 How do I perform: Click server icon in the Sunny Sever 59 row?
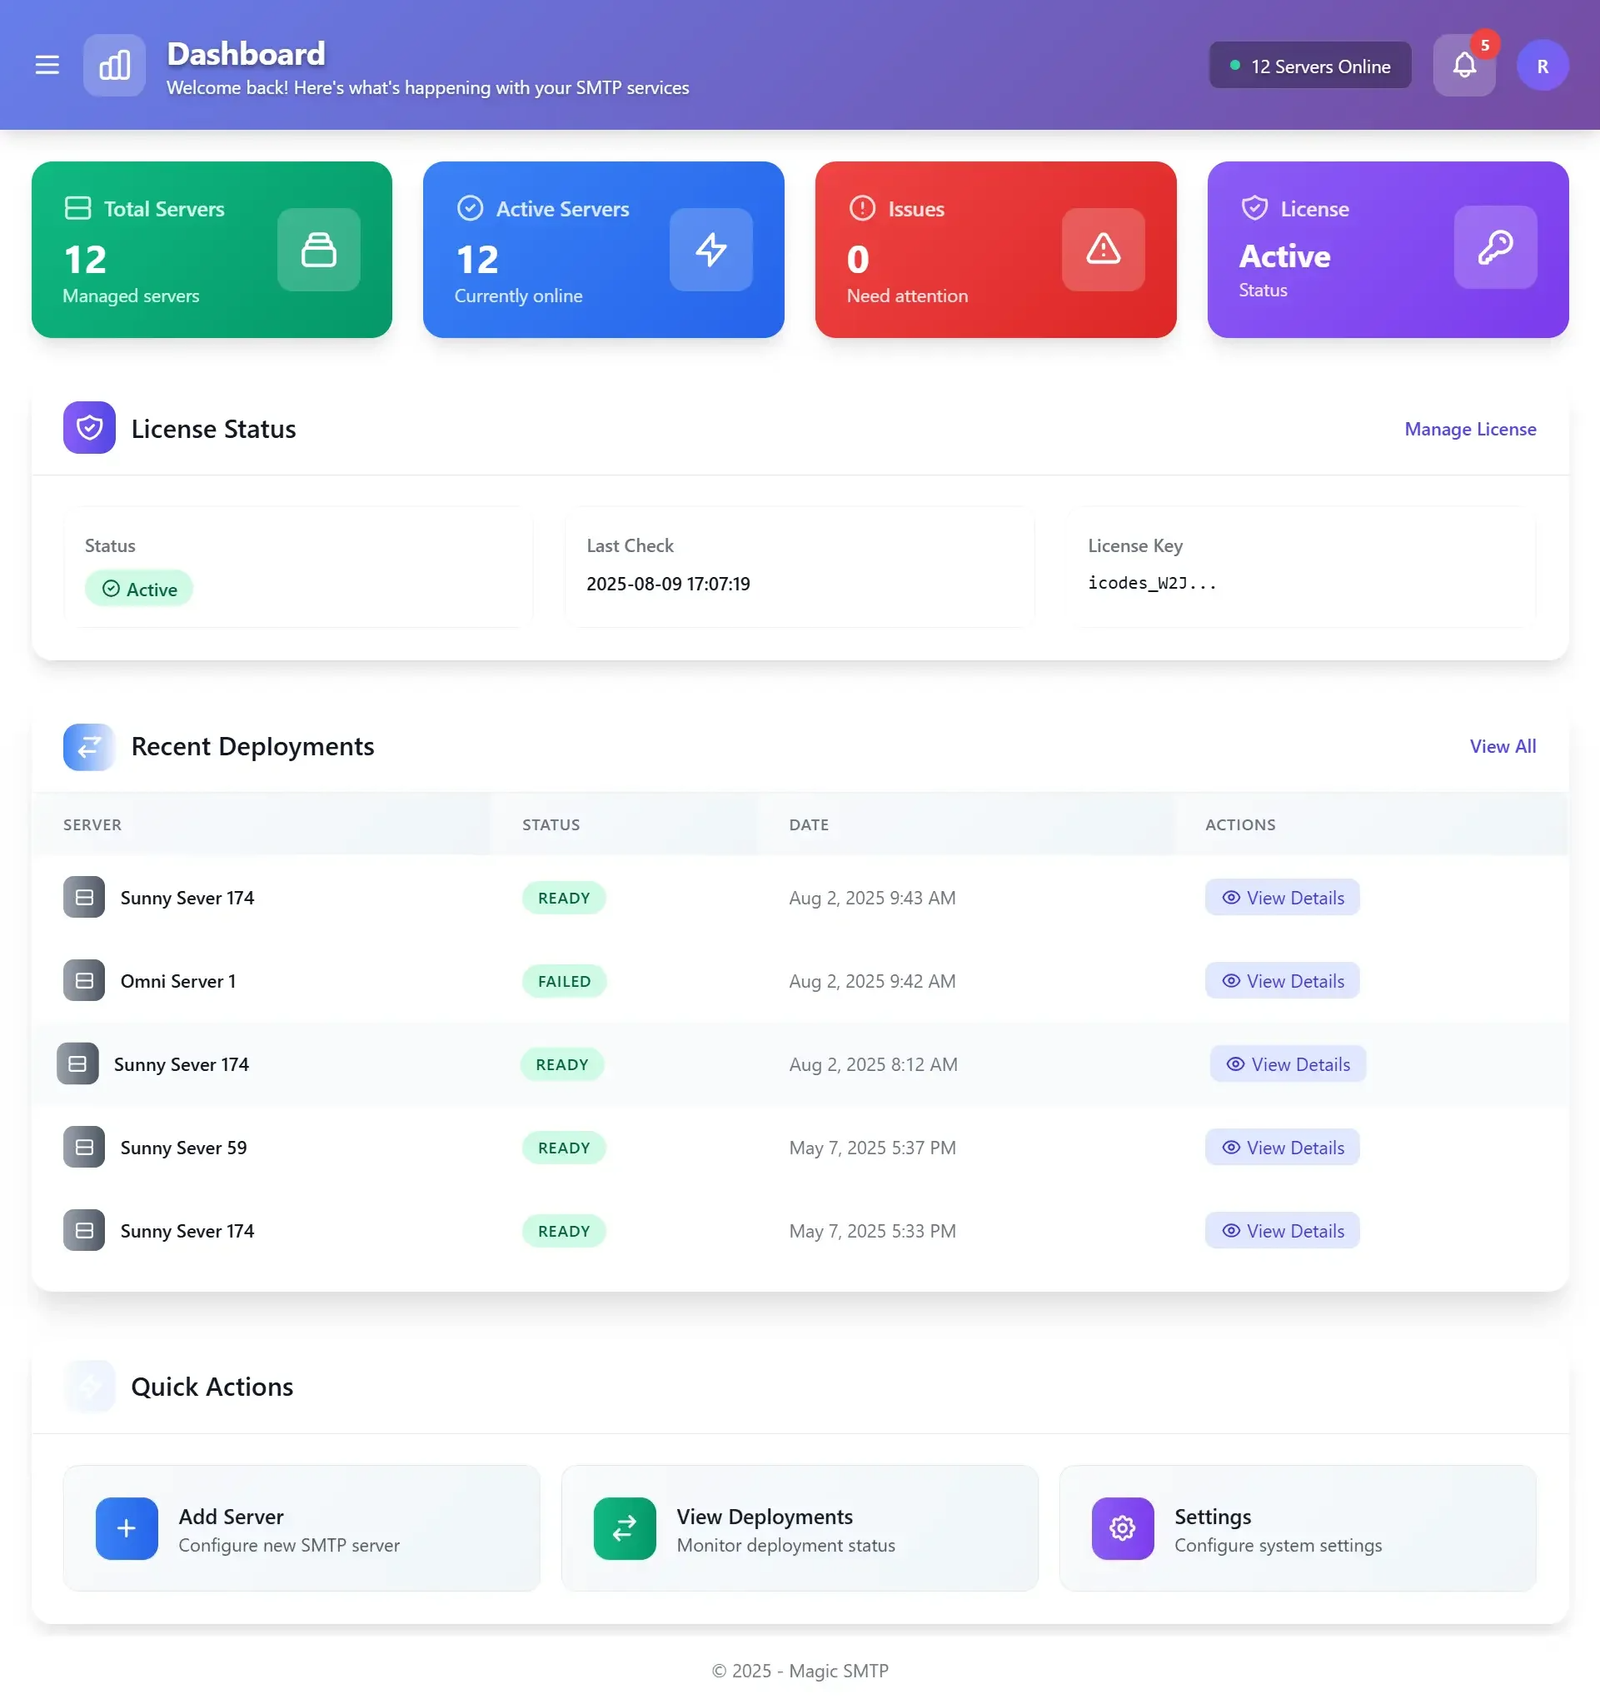click(84, 1147)
